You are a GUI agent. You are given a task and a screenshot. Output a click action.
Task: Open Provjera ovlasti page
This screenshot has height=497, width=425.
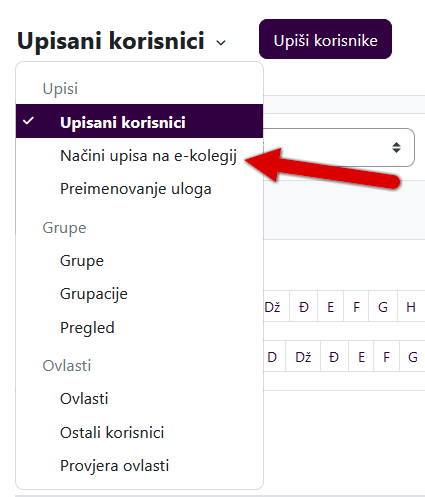click(x=114, y=466)
